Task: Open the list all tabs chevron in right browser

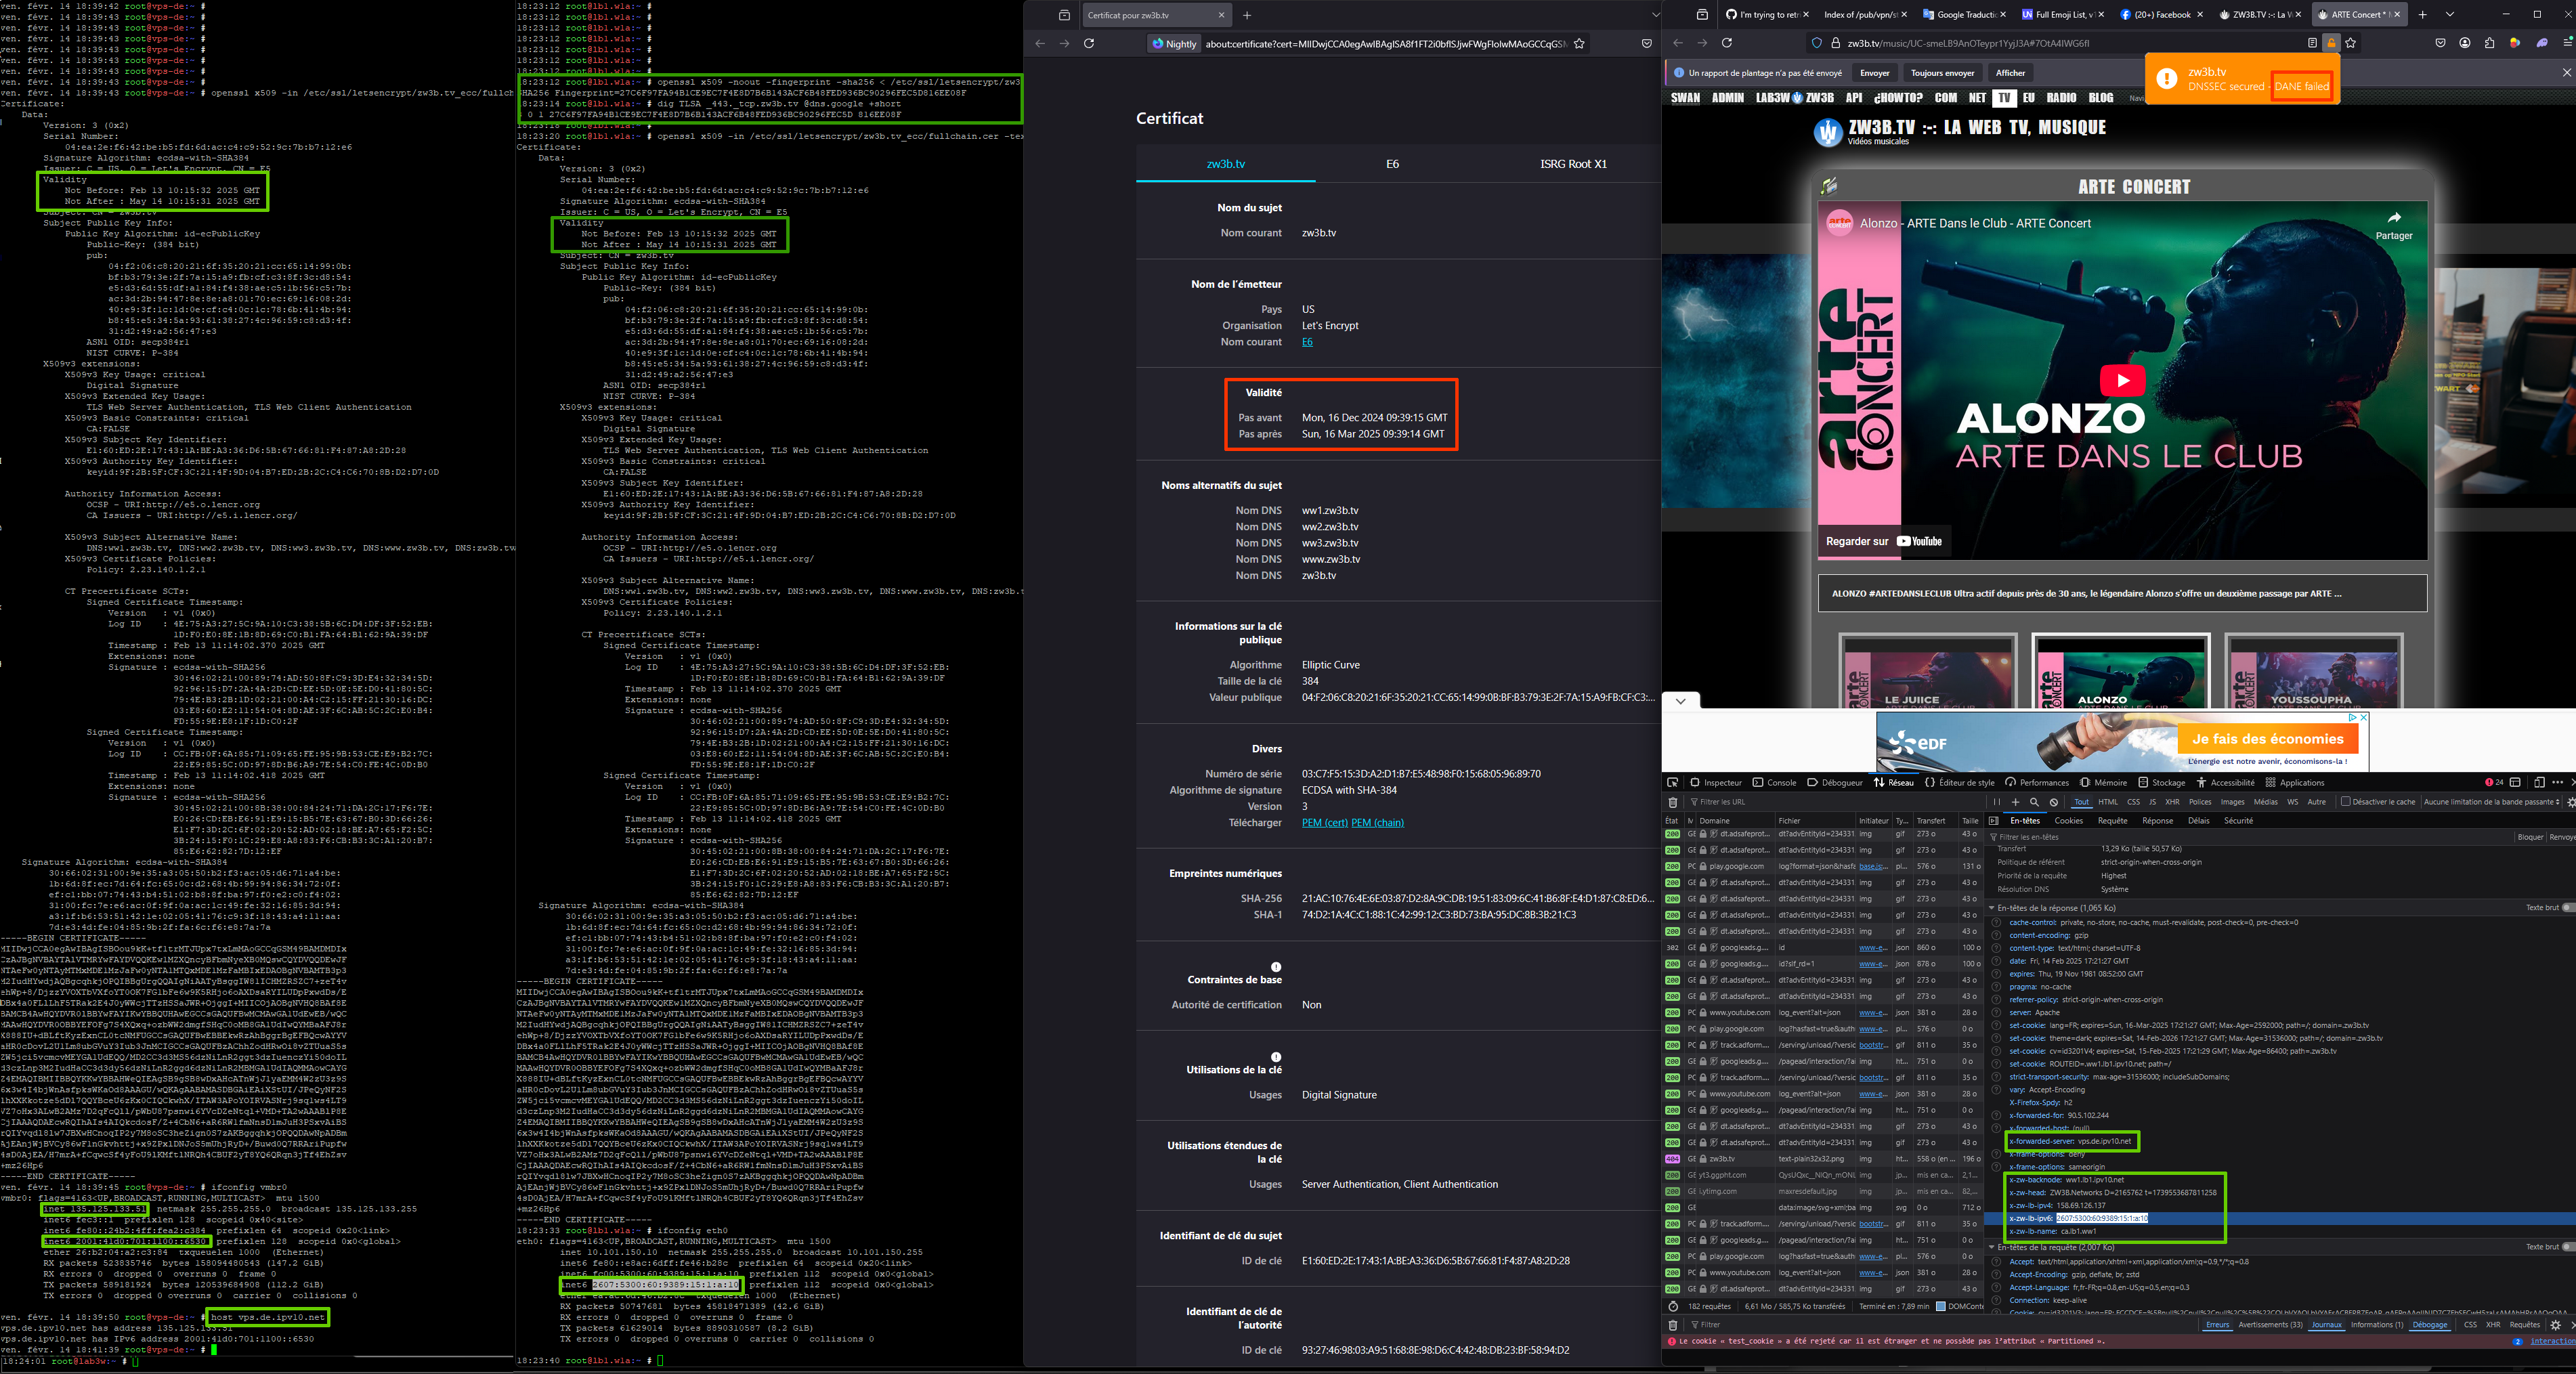Action: click(x=2450, y=15)
